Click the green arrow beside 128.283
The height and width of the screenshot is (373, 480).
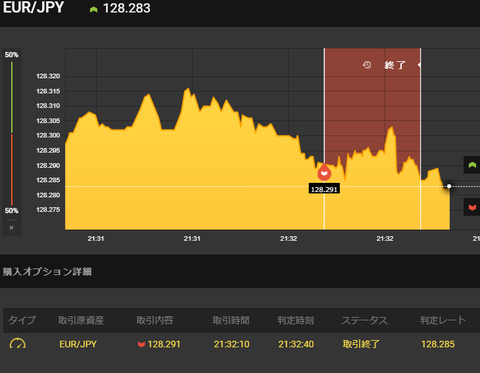pyautogui.click(x=93, y=9)
